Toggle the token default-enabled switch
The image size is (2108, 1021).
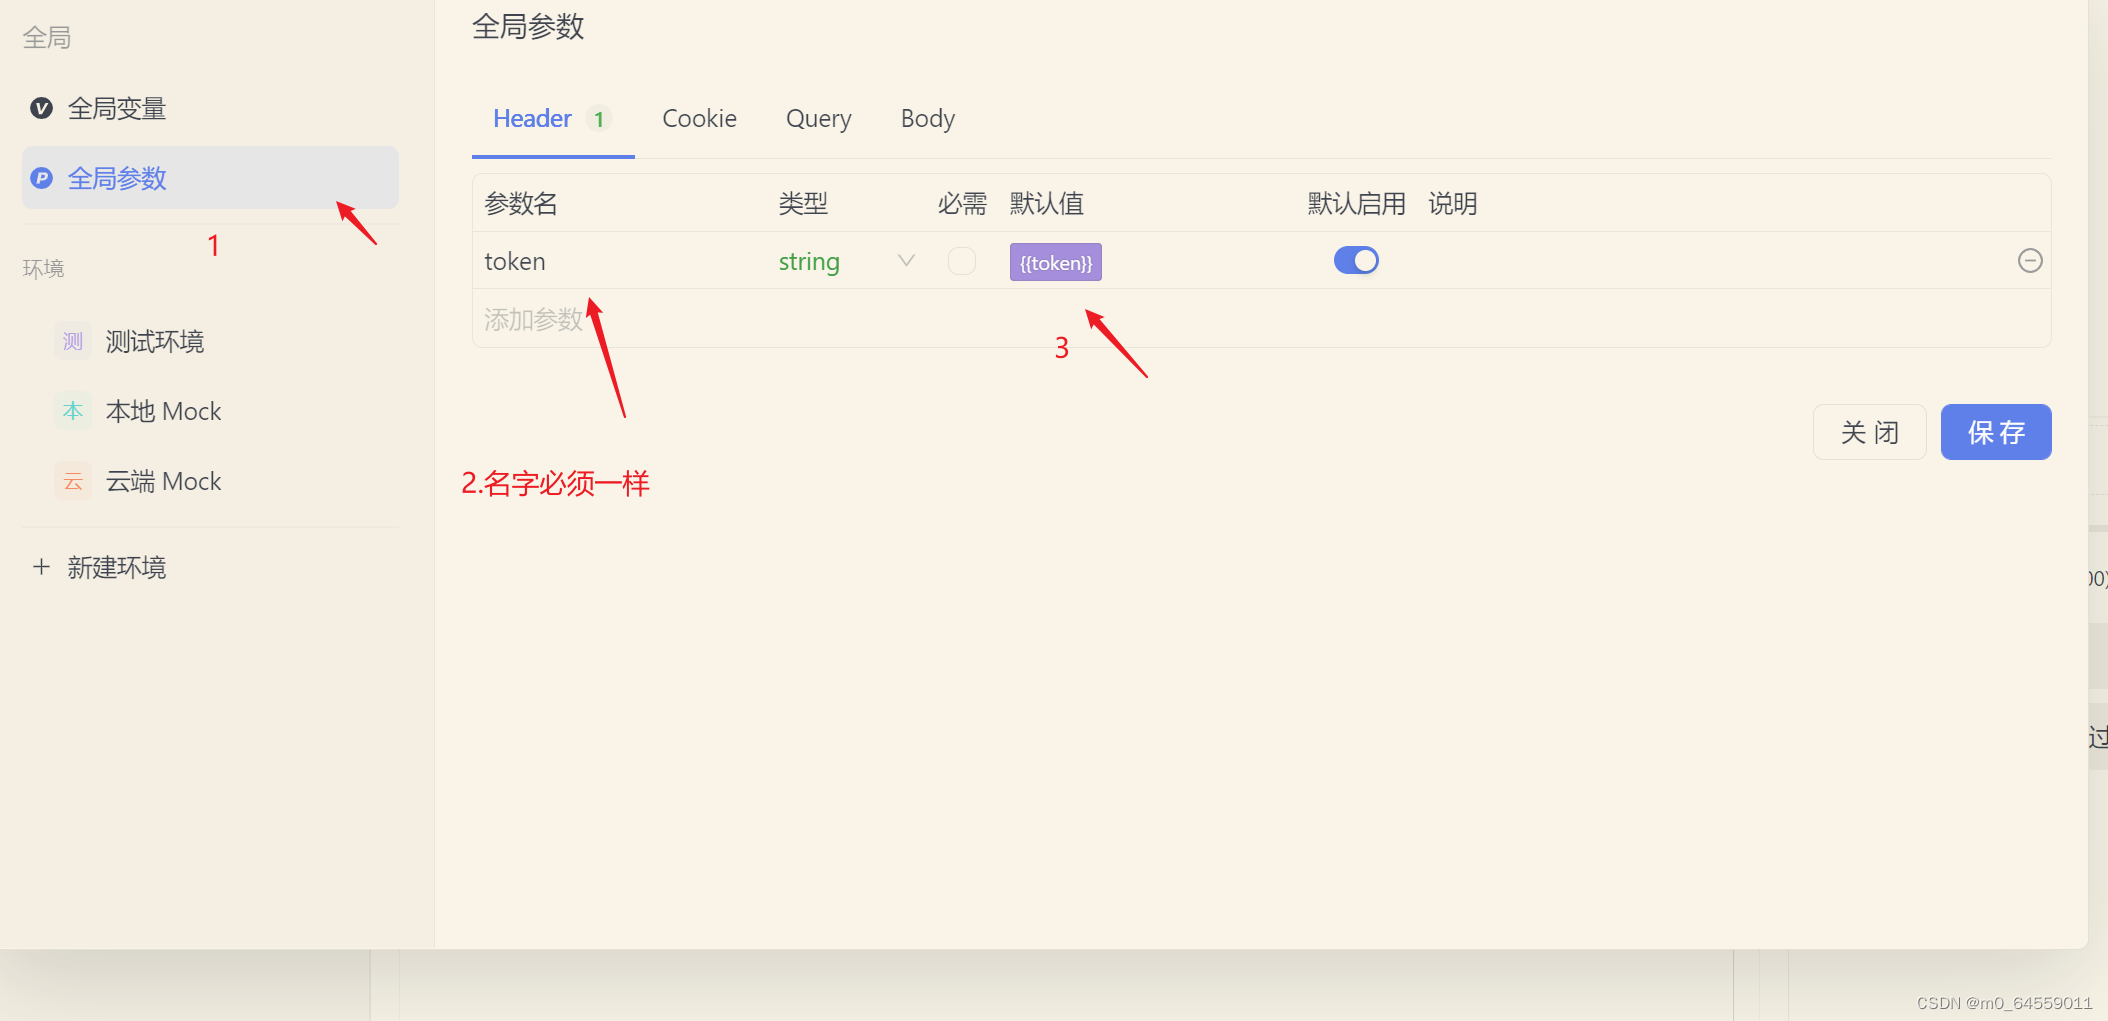click(1356, 261)
